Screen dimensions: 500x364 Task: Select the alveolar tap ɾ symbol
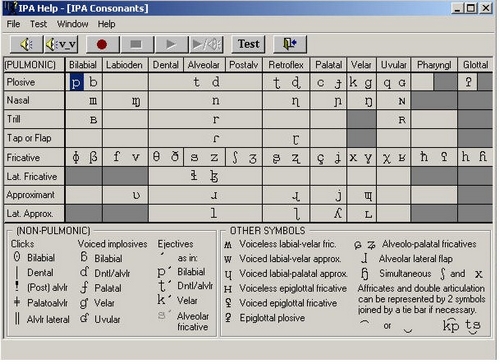click(216, 138)
